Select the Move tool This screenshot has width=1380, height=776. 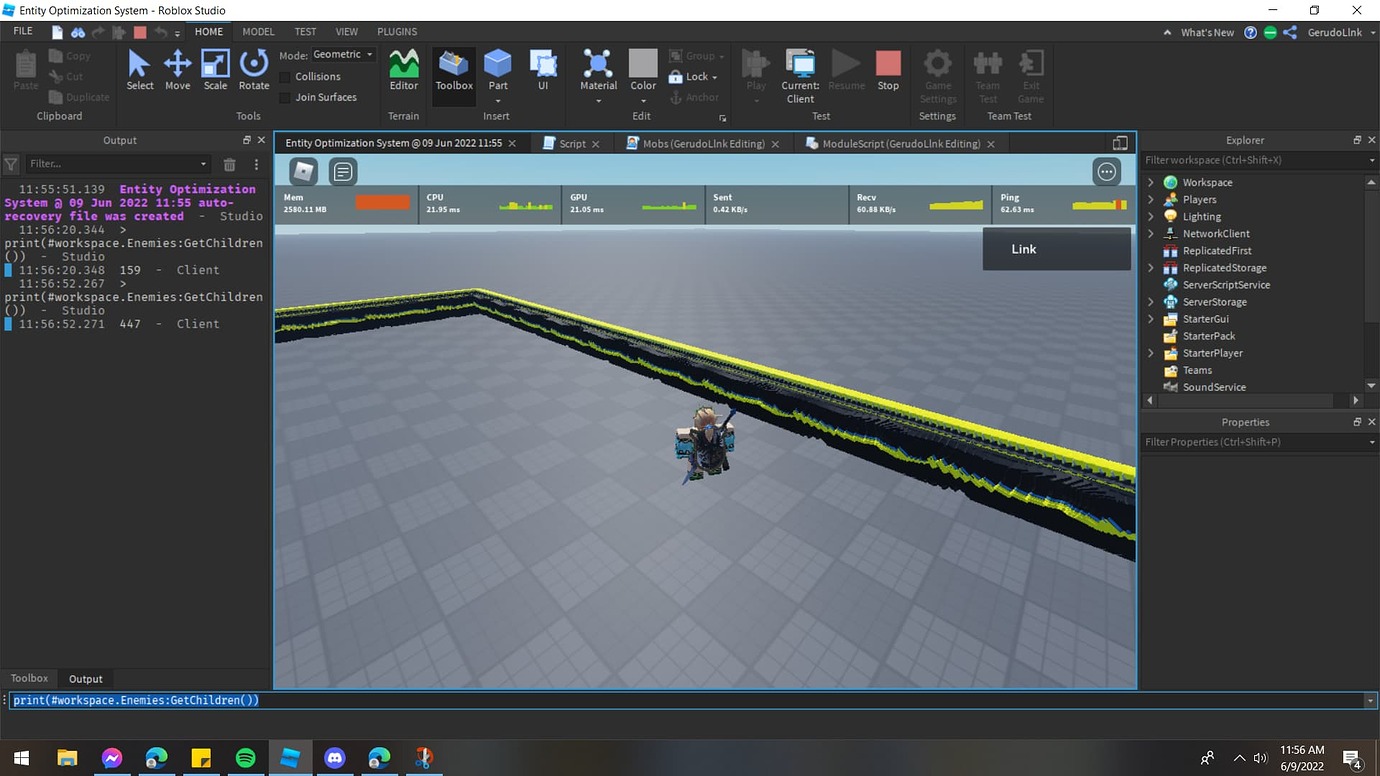click(177, 70)
